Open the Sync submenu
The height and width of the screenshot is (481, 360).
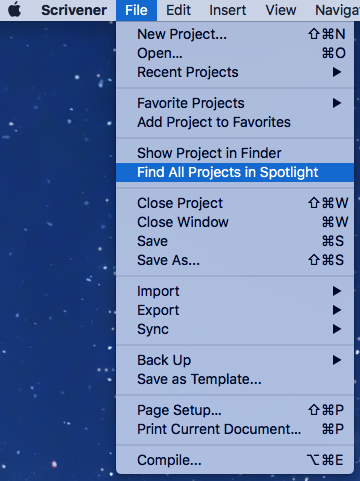pyautogui.click(x=235, y=329)
